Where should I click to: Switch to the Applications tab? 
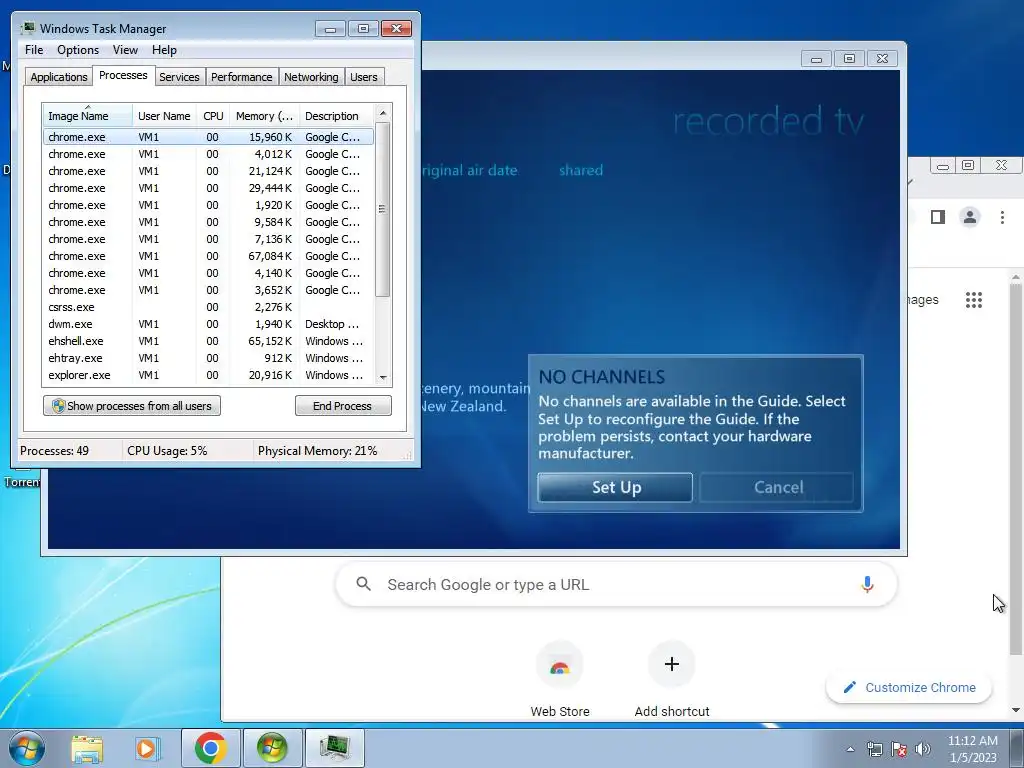[59, 77]
